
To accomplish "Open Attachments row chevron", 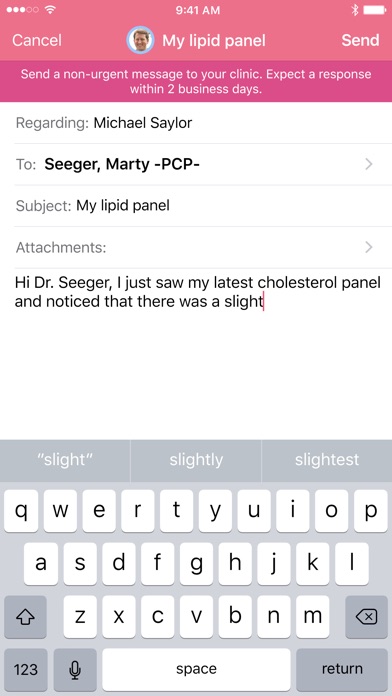I will pos(368,247).
